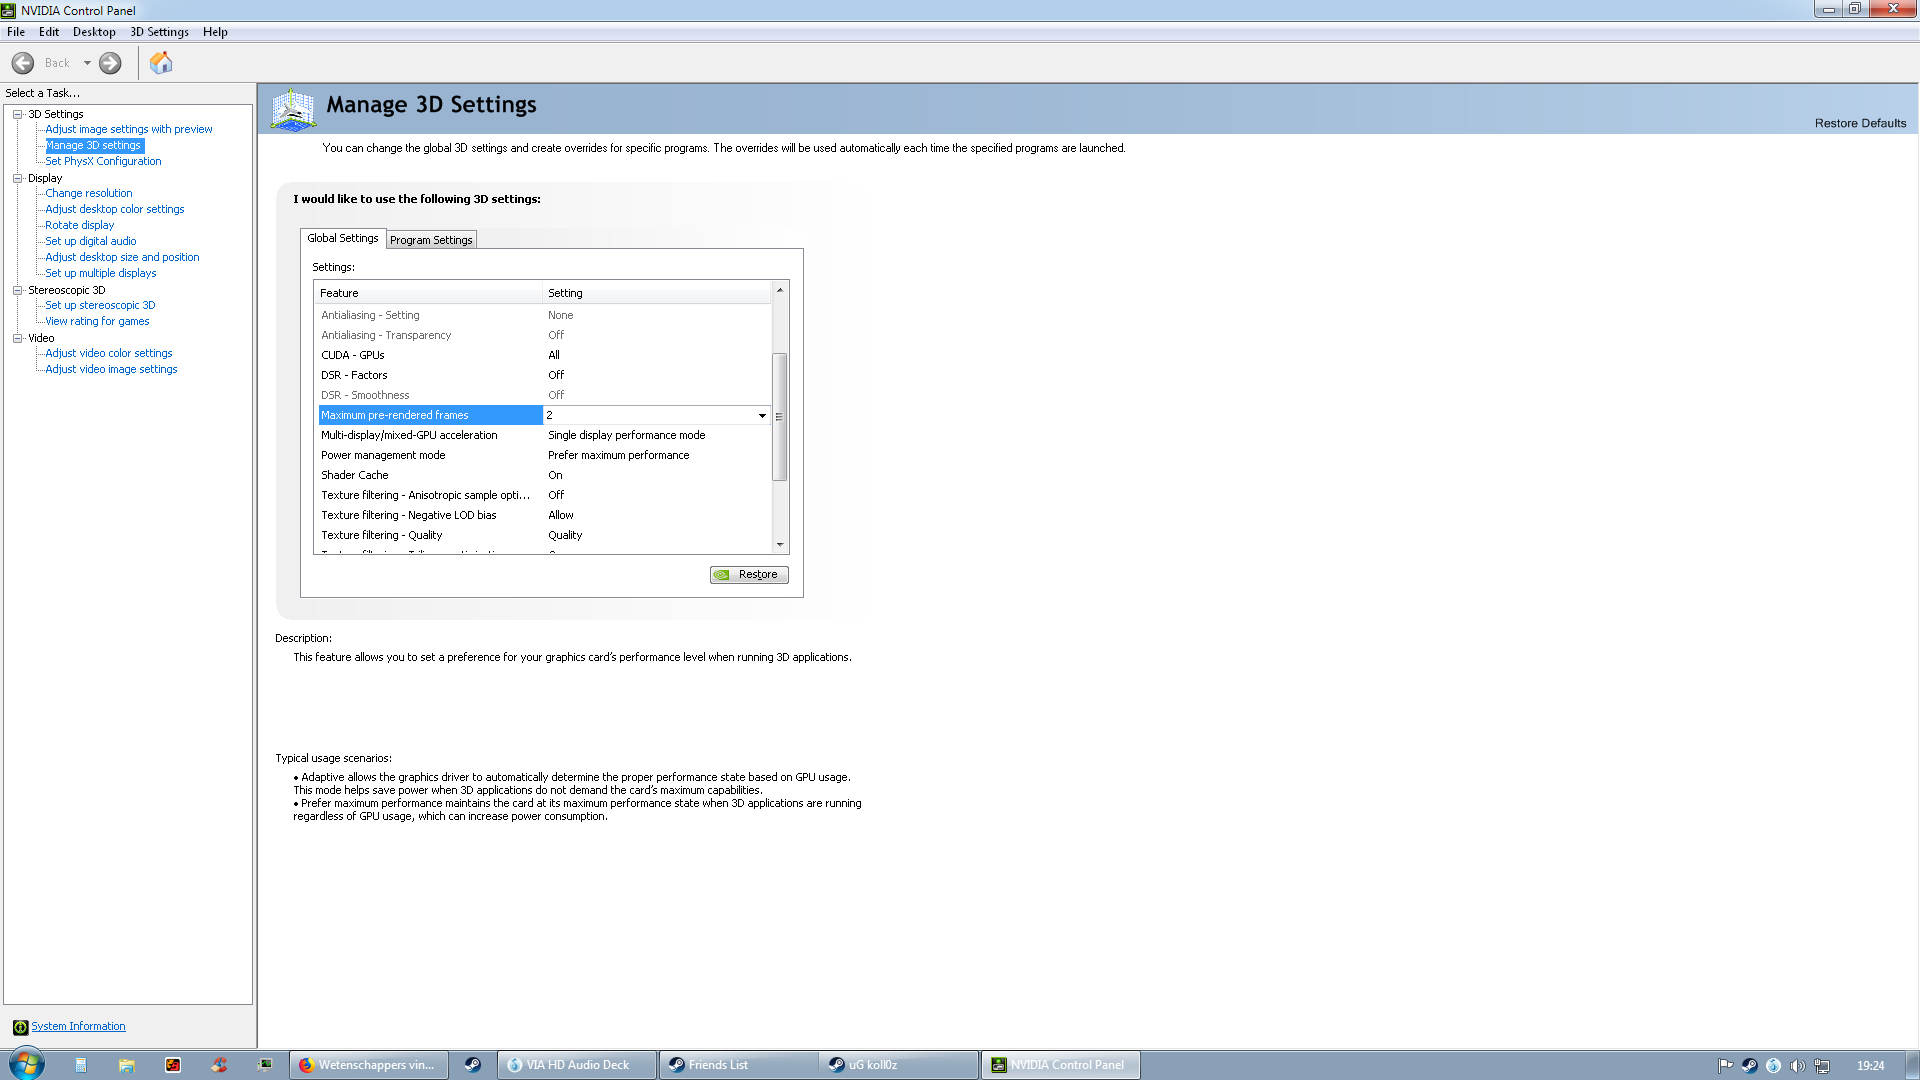The height and width of the screenshot is (1080, 1920).
Task: Open Rotate display
Action: point(79,225)
